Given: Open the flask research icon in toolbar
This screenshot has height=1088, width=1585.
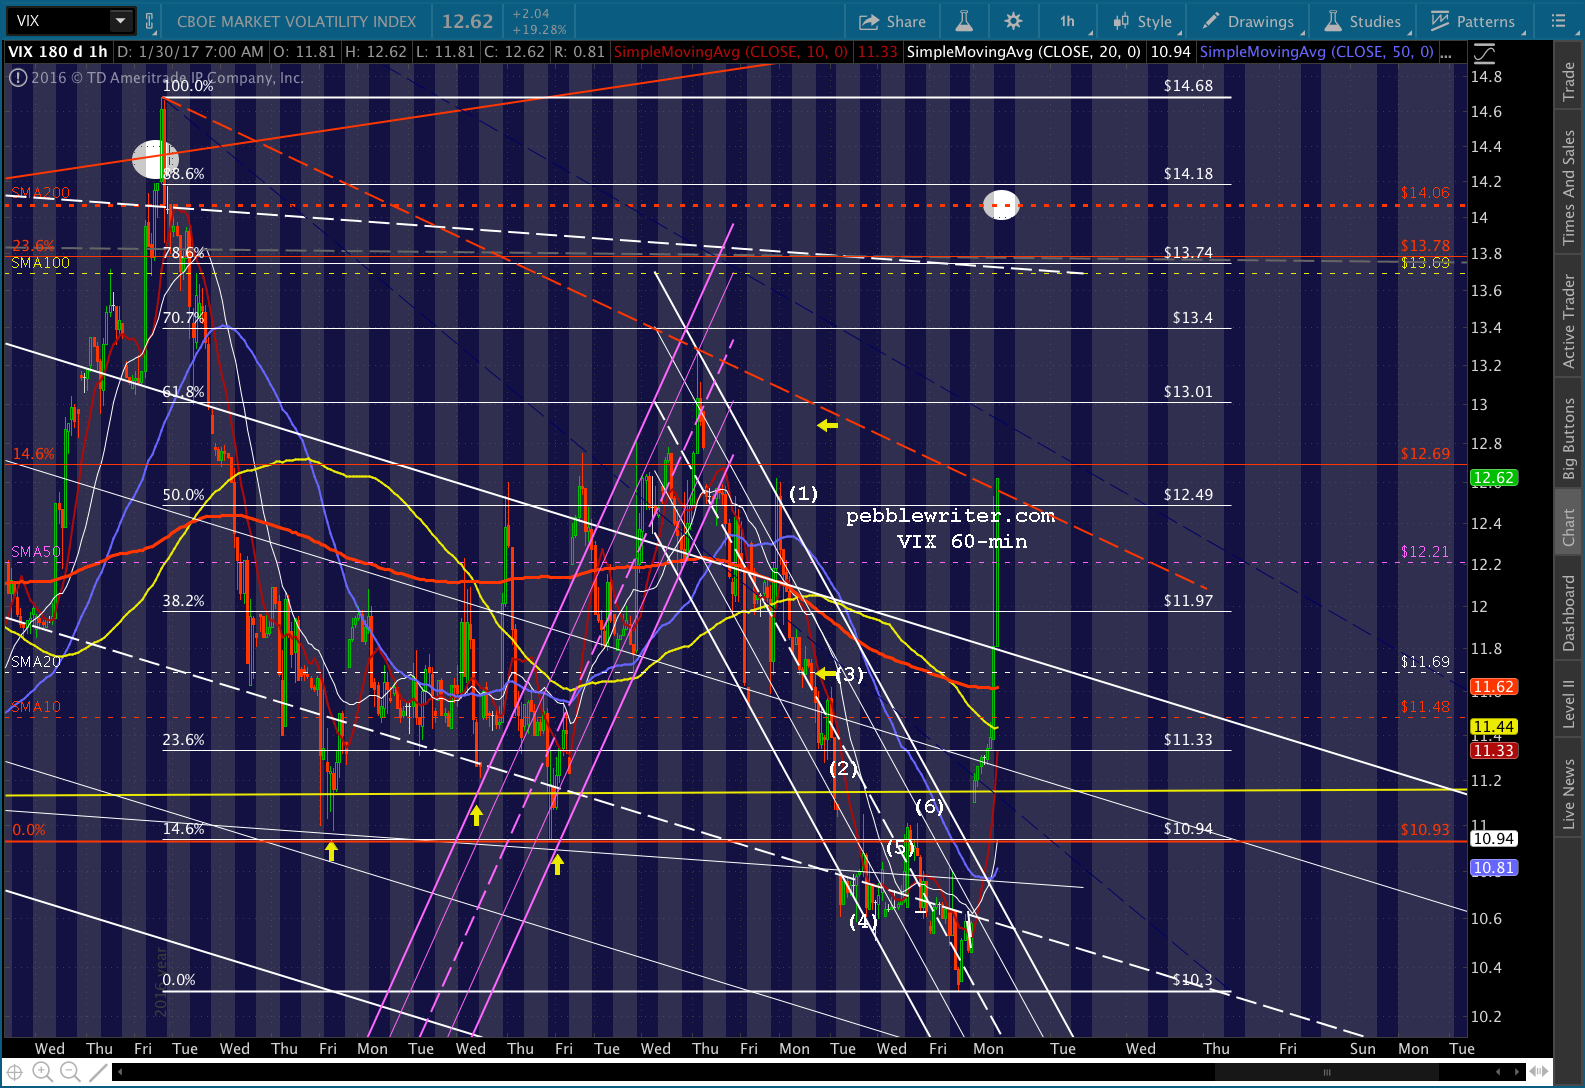Looking at the screenshot, I should tap(964, 21).
